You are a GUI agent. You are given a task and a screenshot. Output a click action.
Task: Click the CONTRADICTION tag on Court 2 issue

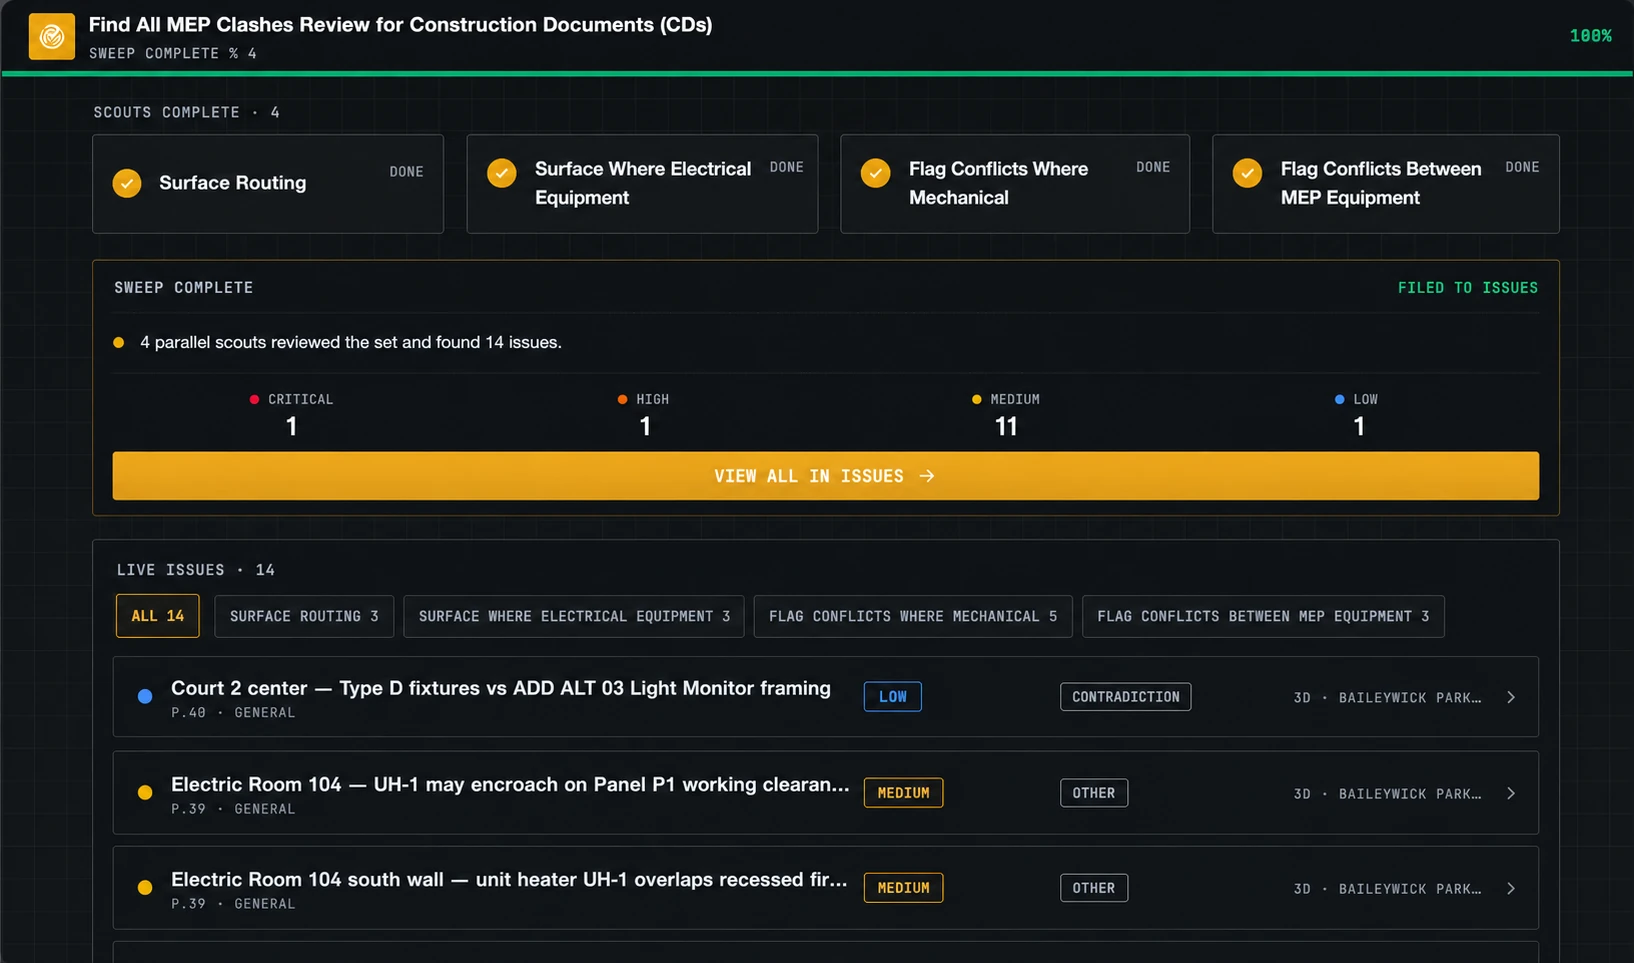coord(1125,697)
